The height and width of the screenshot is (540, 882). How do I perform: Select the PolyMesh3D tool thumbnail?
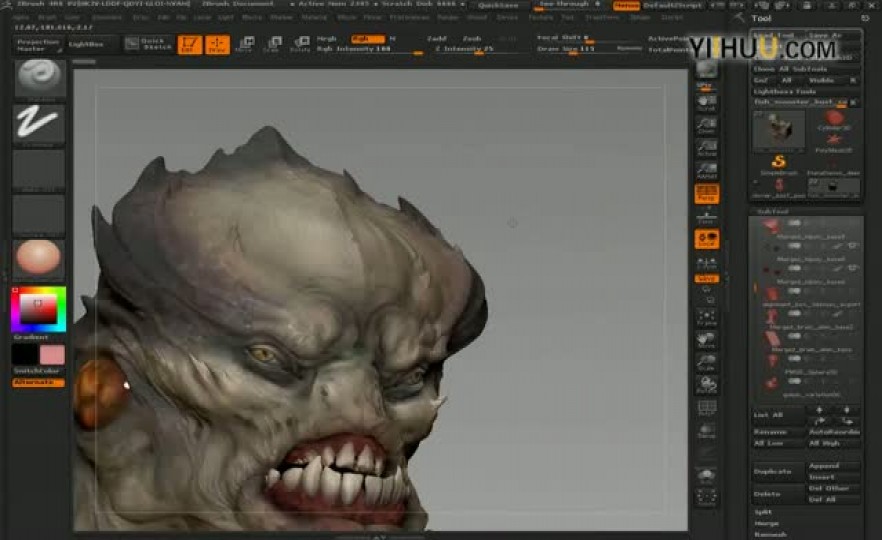point(834,143)
